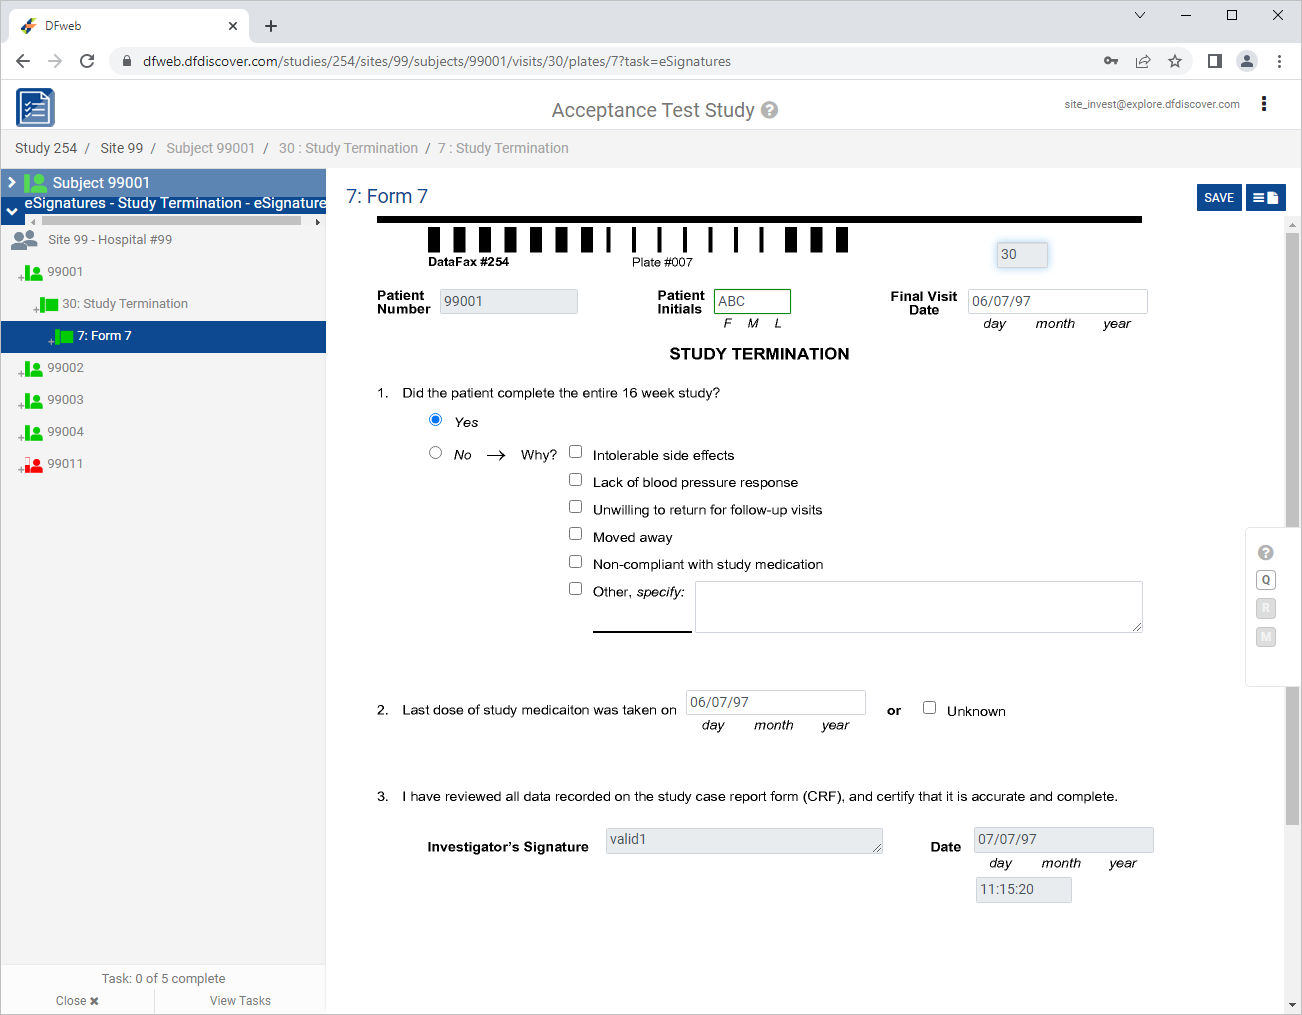Screen dimensions: 1302x1015
Task: Select the No radio button
Action: click(435, 453)
